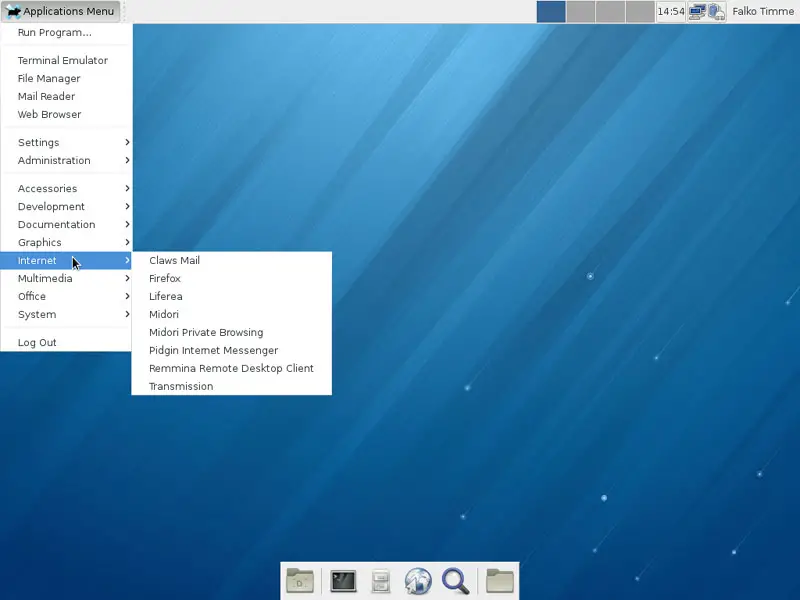Start Transmission from the Internet submenu
The image size is (800, 600).
click(232, 386)
